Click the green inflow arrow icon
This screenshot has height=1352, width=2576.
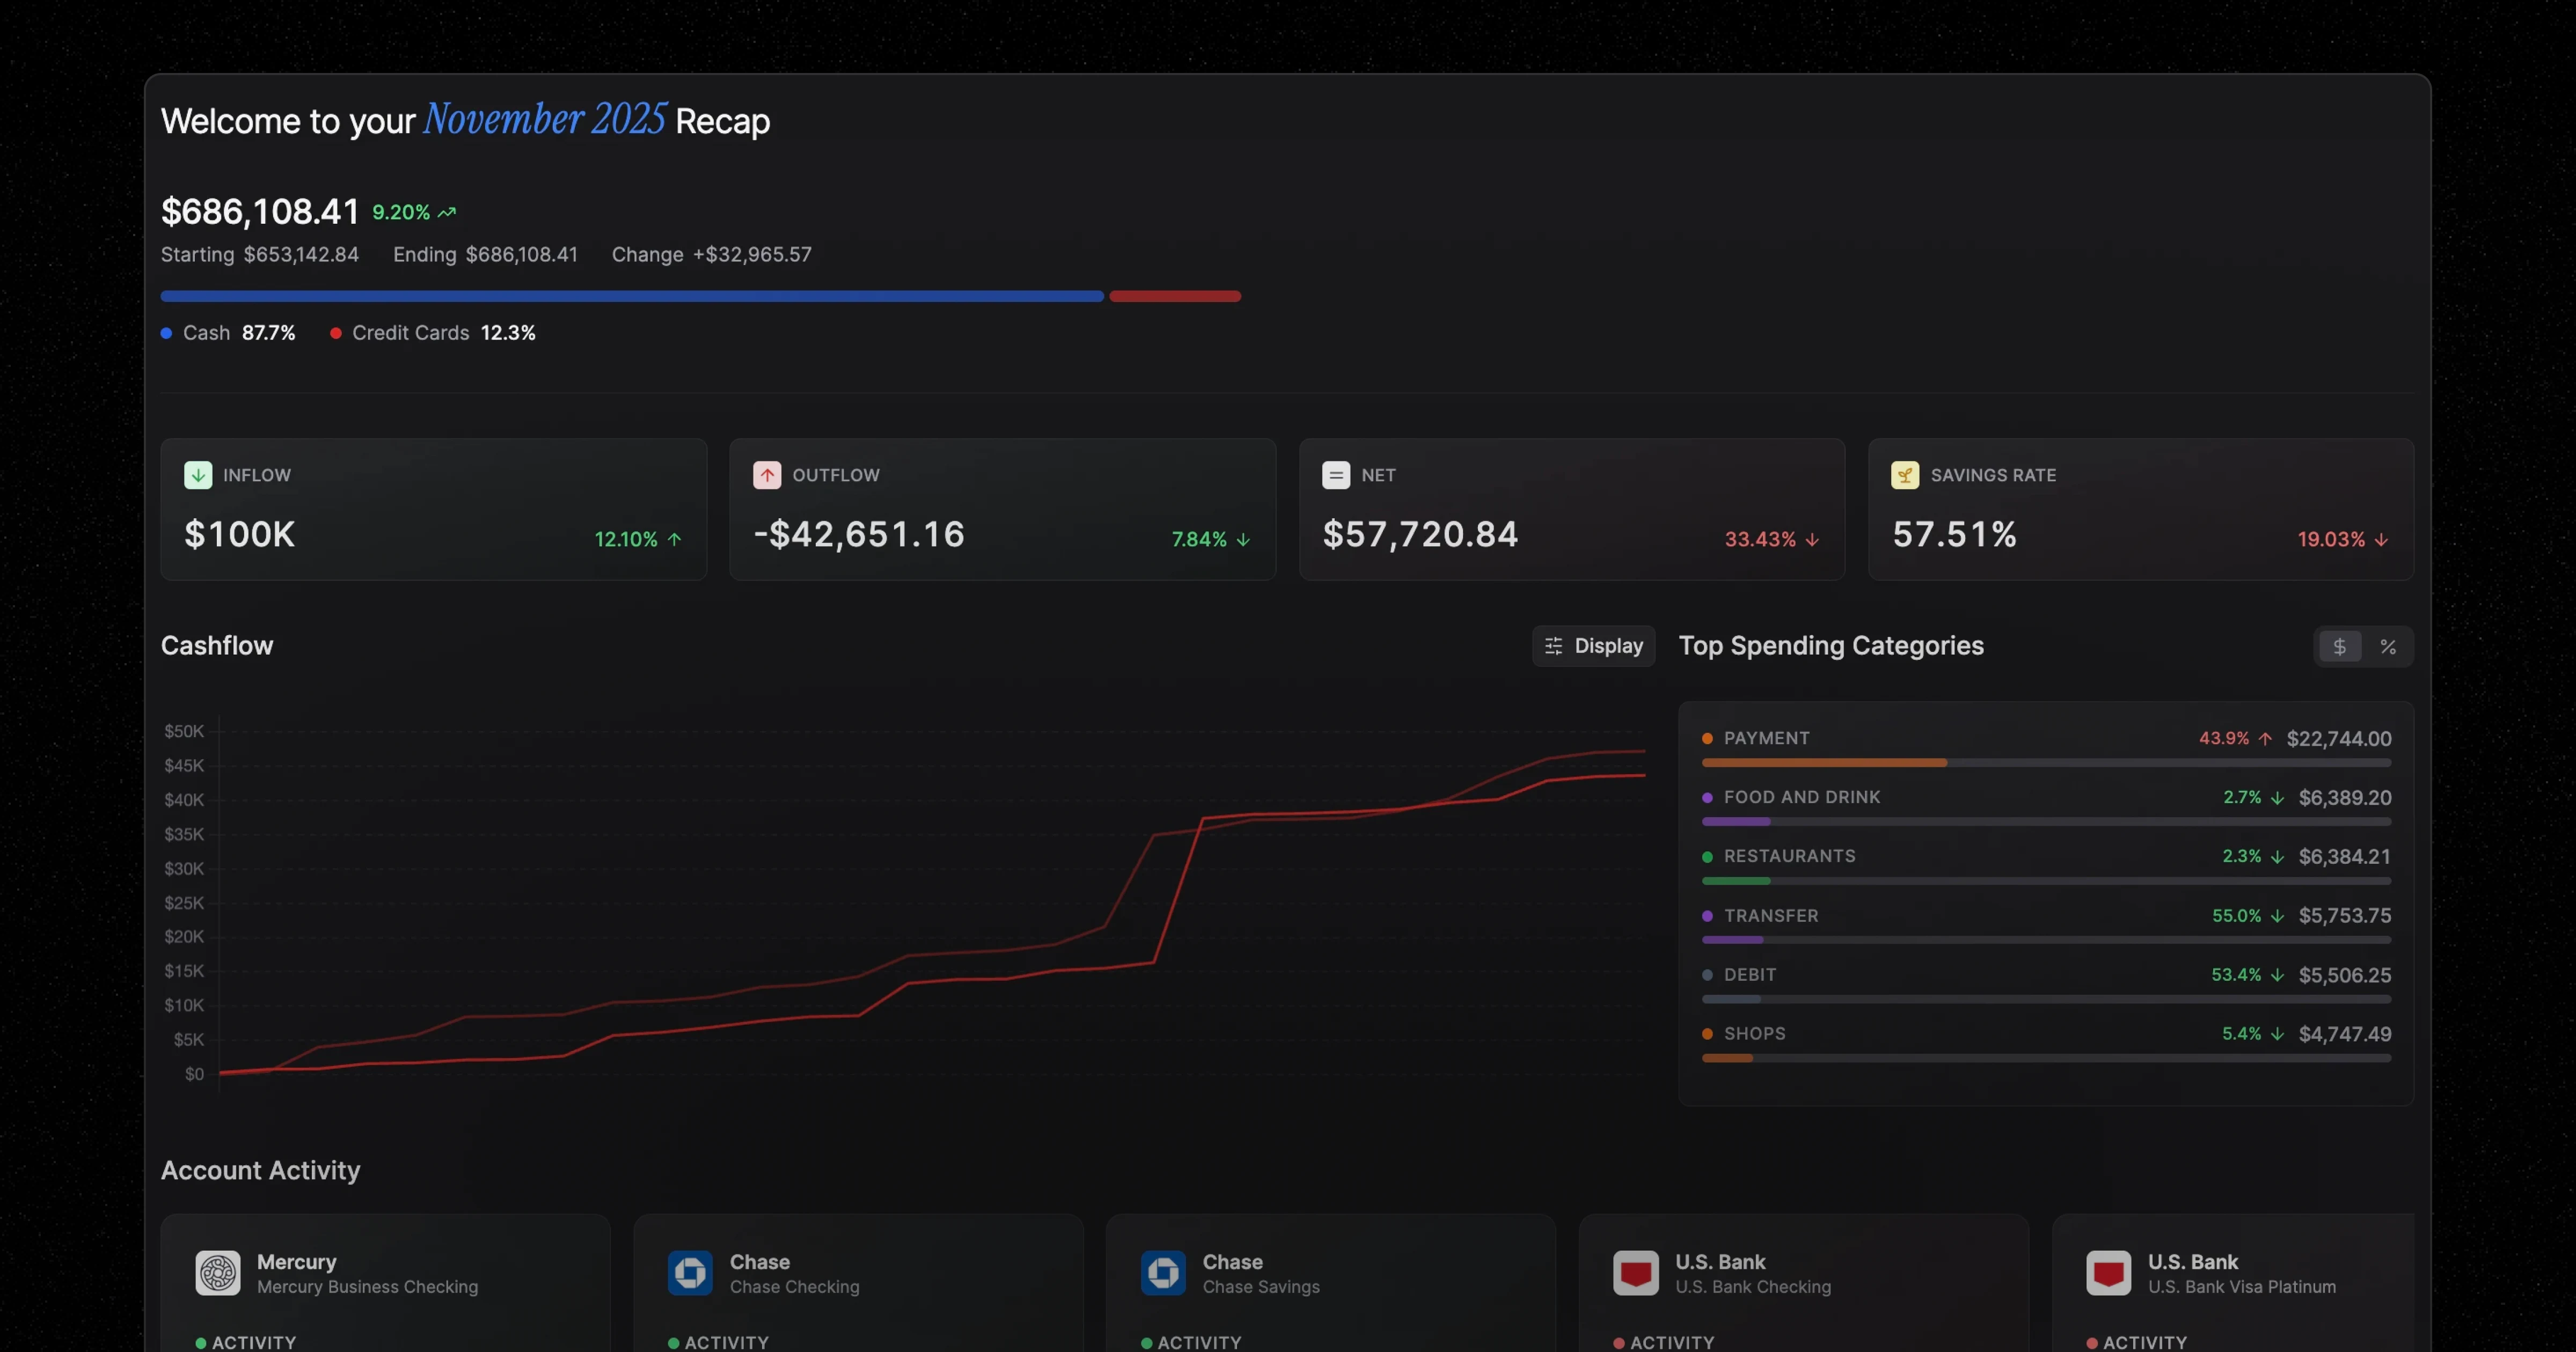198,475
